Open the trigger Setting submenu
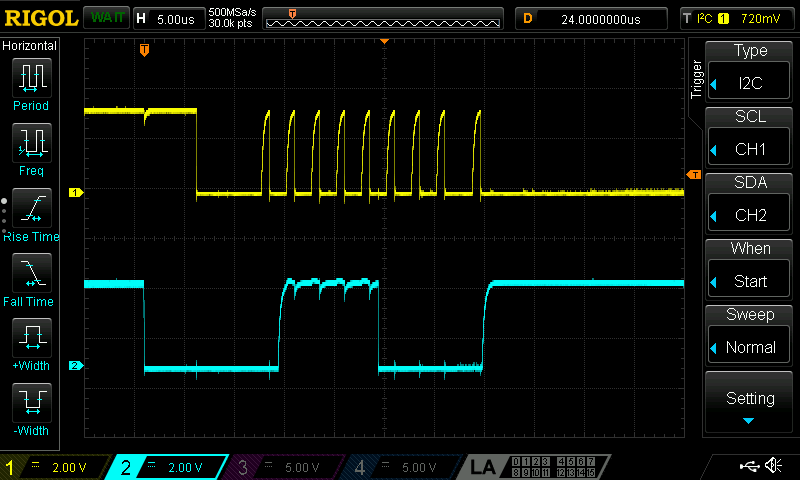The width and height of the screenshot is (800, 480). coord(750,401)
